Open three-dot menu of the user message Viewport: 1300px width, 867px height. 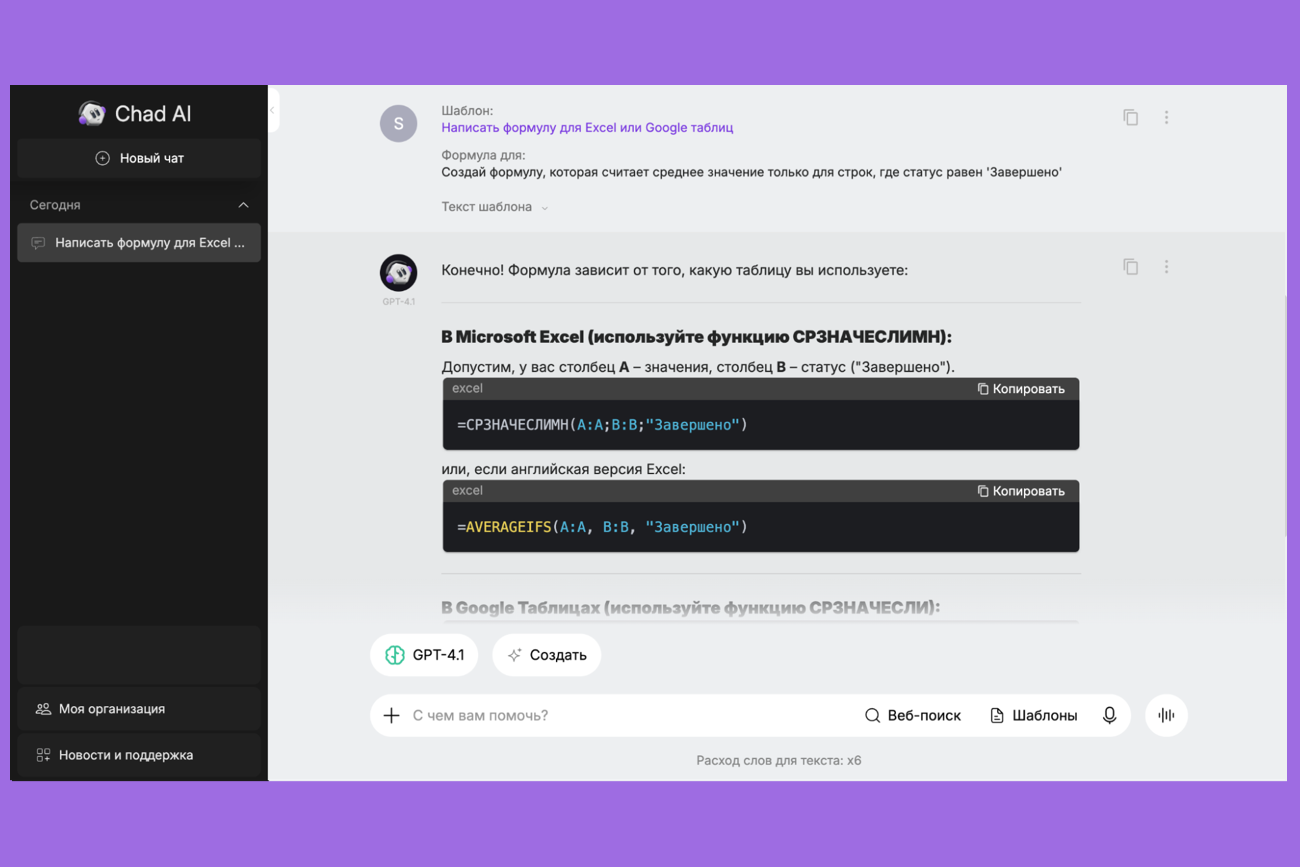(x=1166, y=117)
